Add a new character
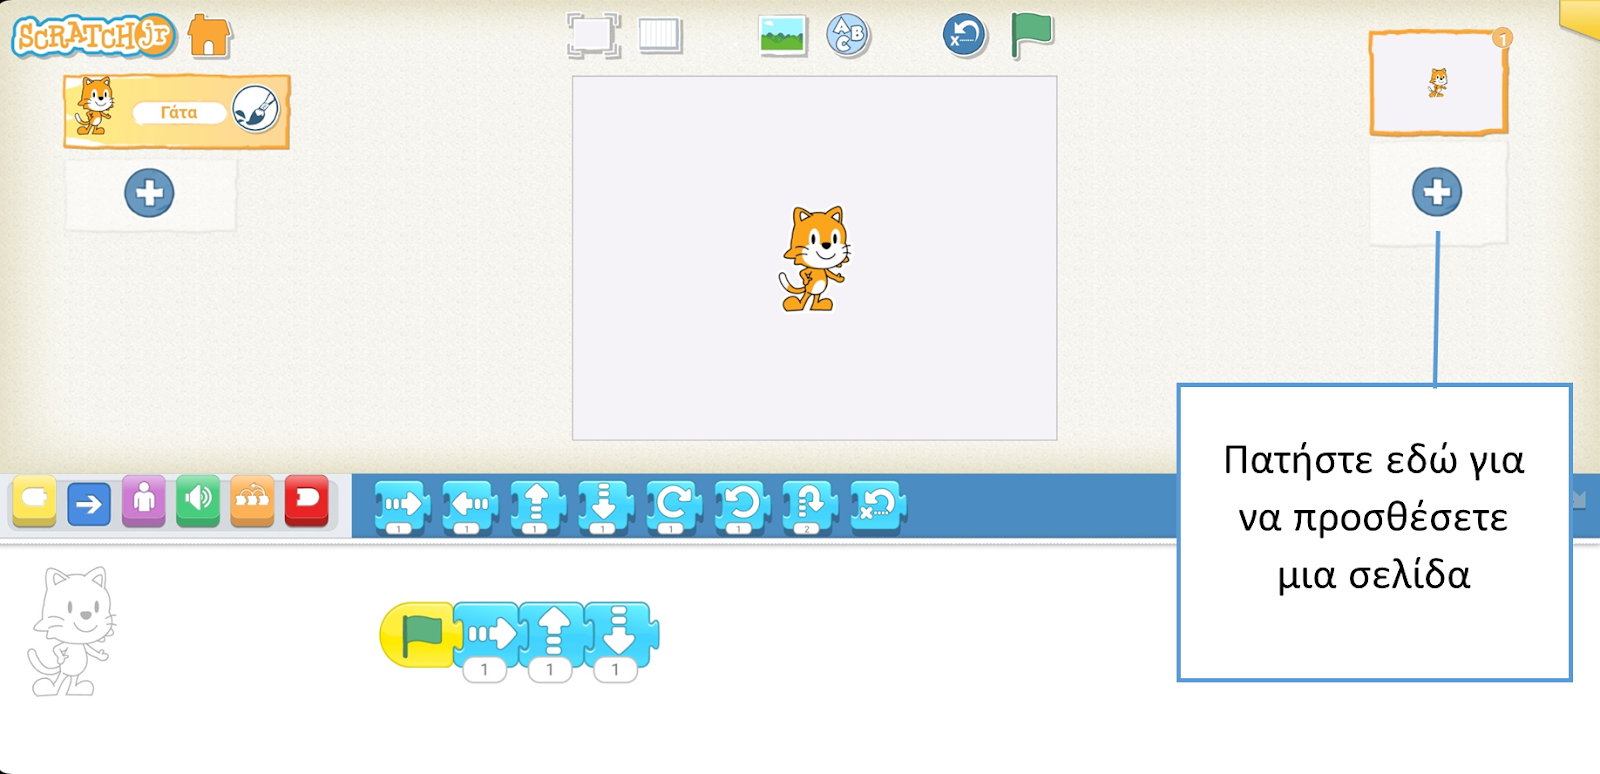 click(x=150, y=193)
